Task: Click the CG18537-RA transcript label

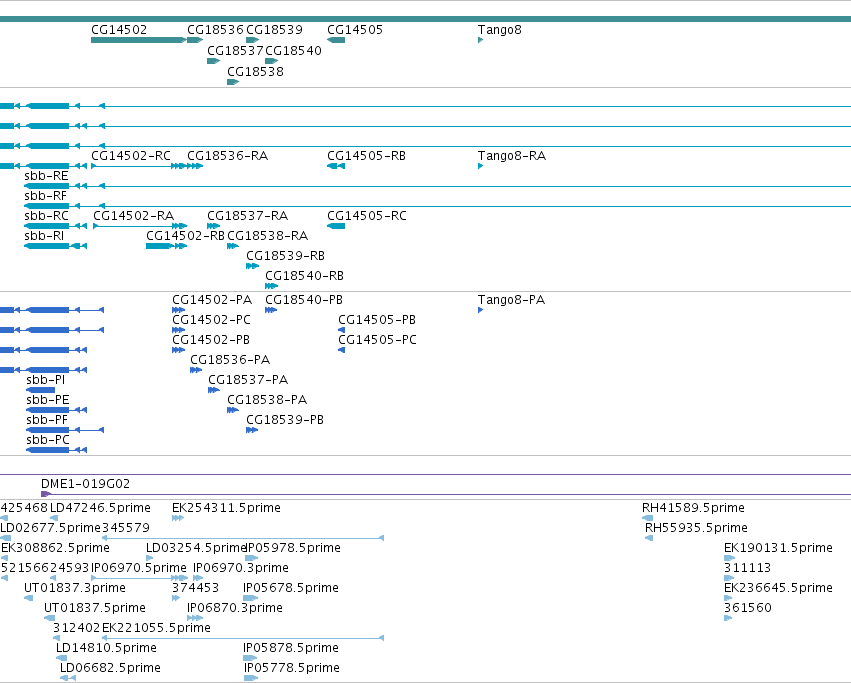Action: point(247,216)
